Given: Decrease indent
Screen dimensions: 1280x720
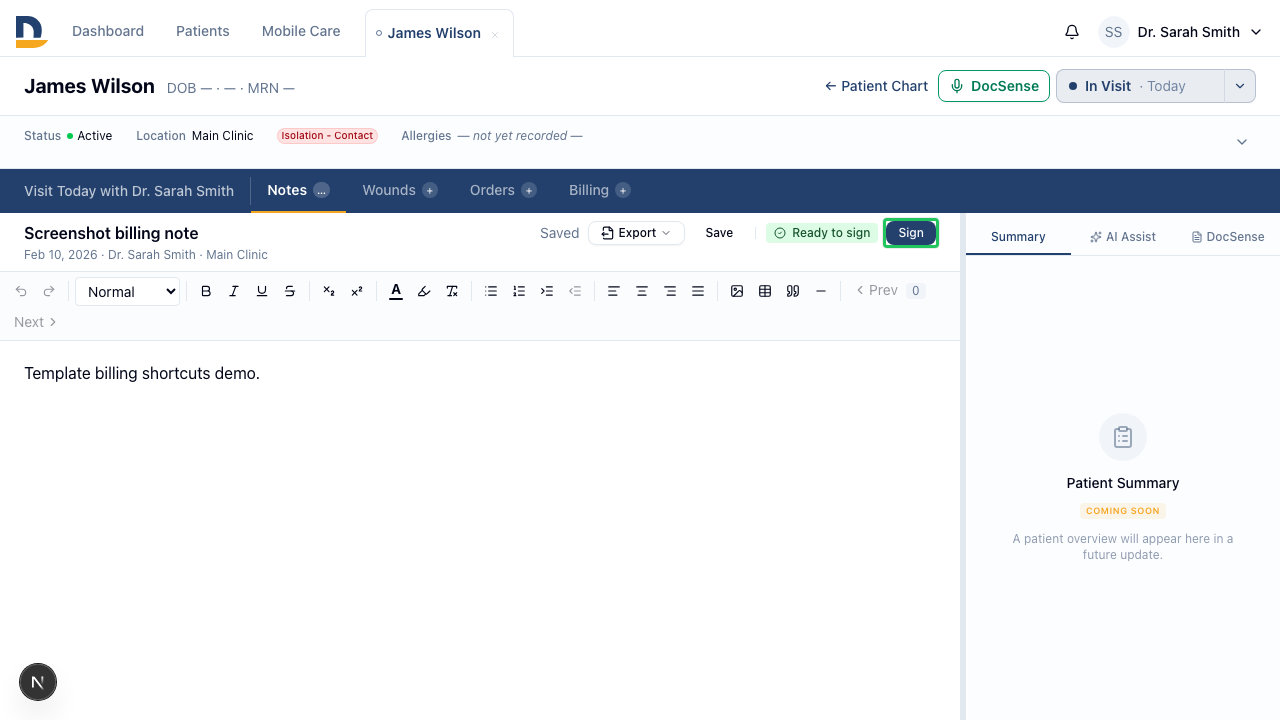Looking at the screenshot, I should point(575,291).
